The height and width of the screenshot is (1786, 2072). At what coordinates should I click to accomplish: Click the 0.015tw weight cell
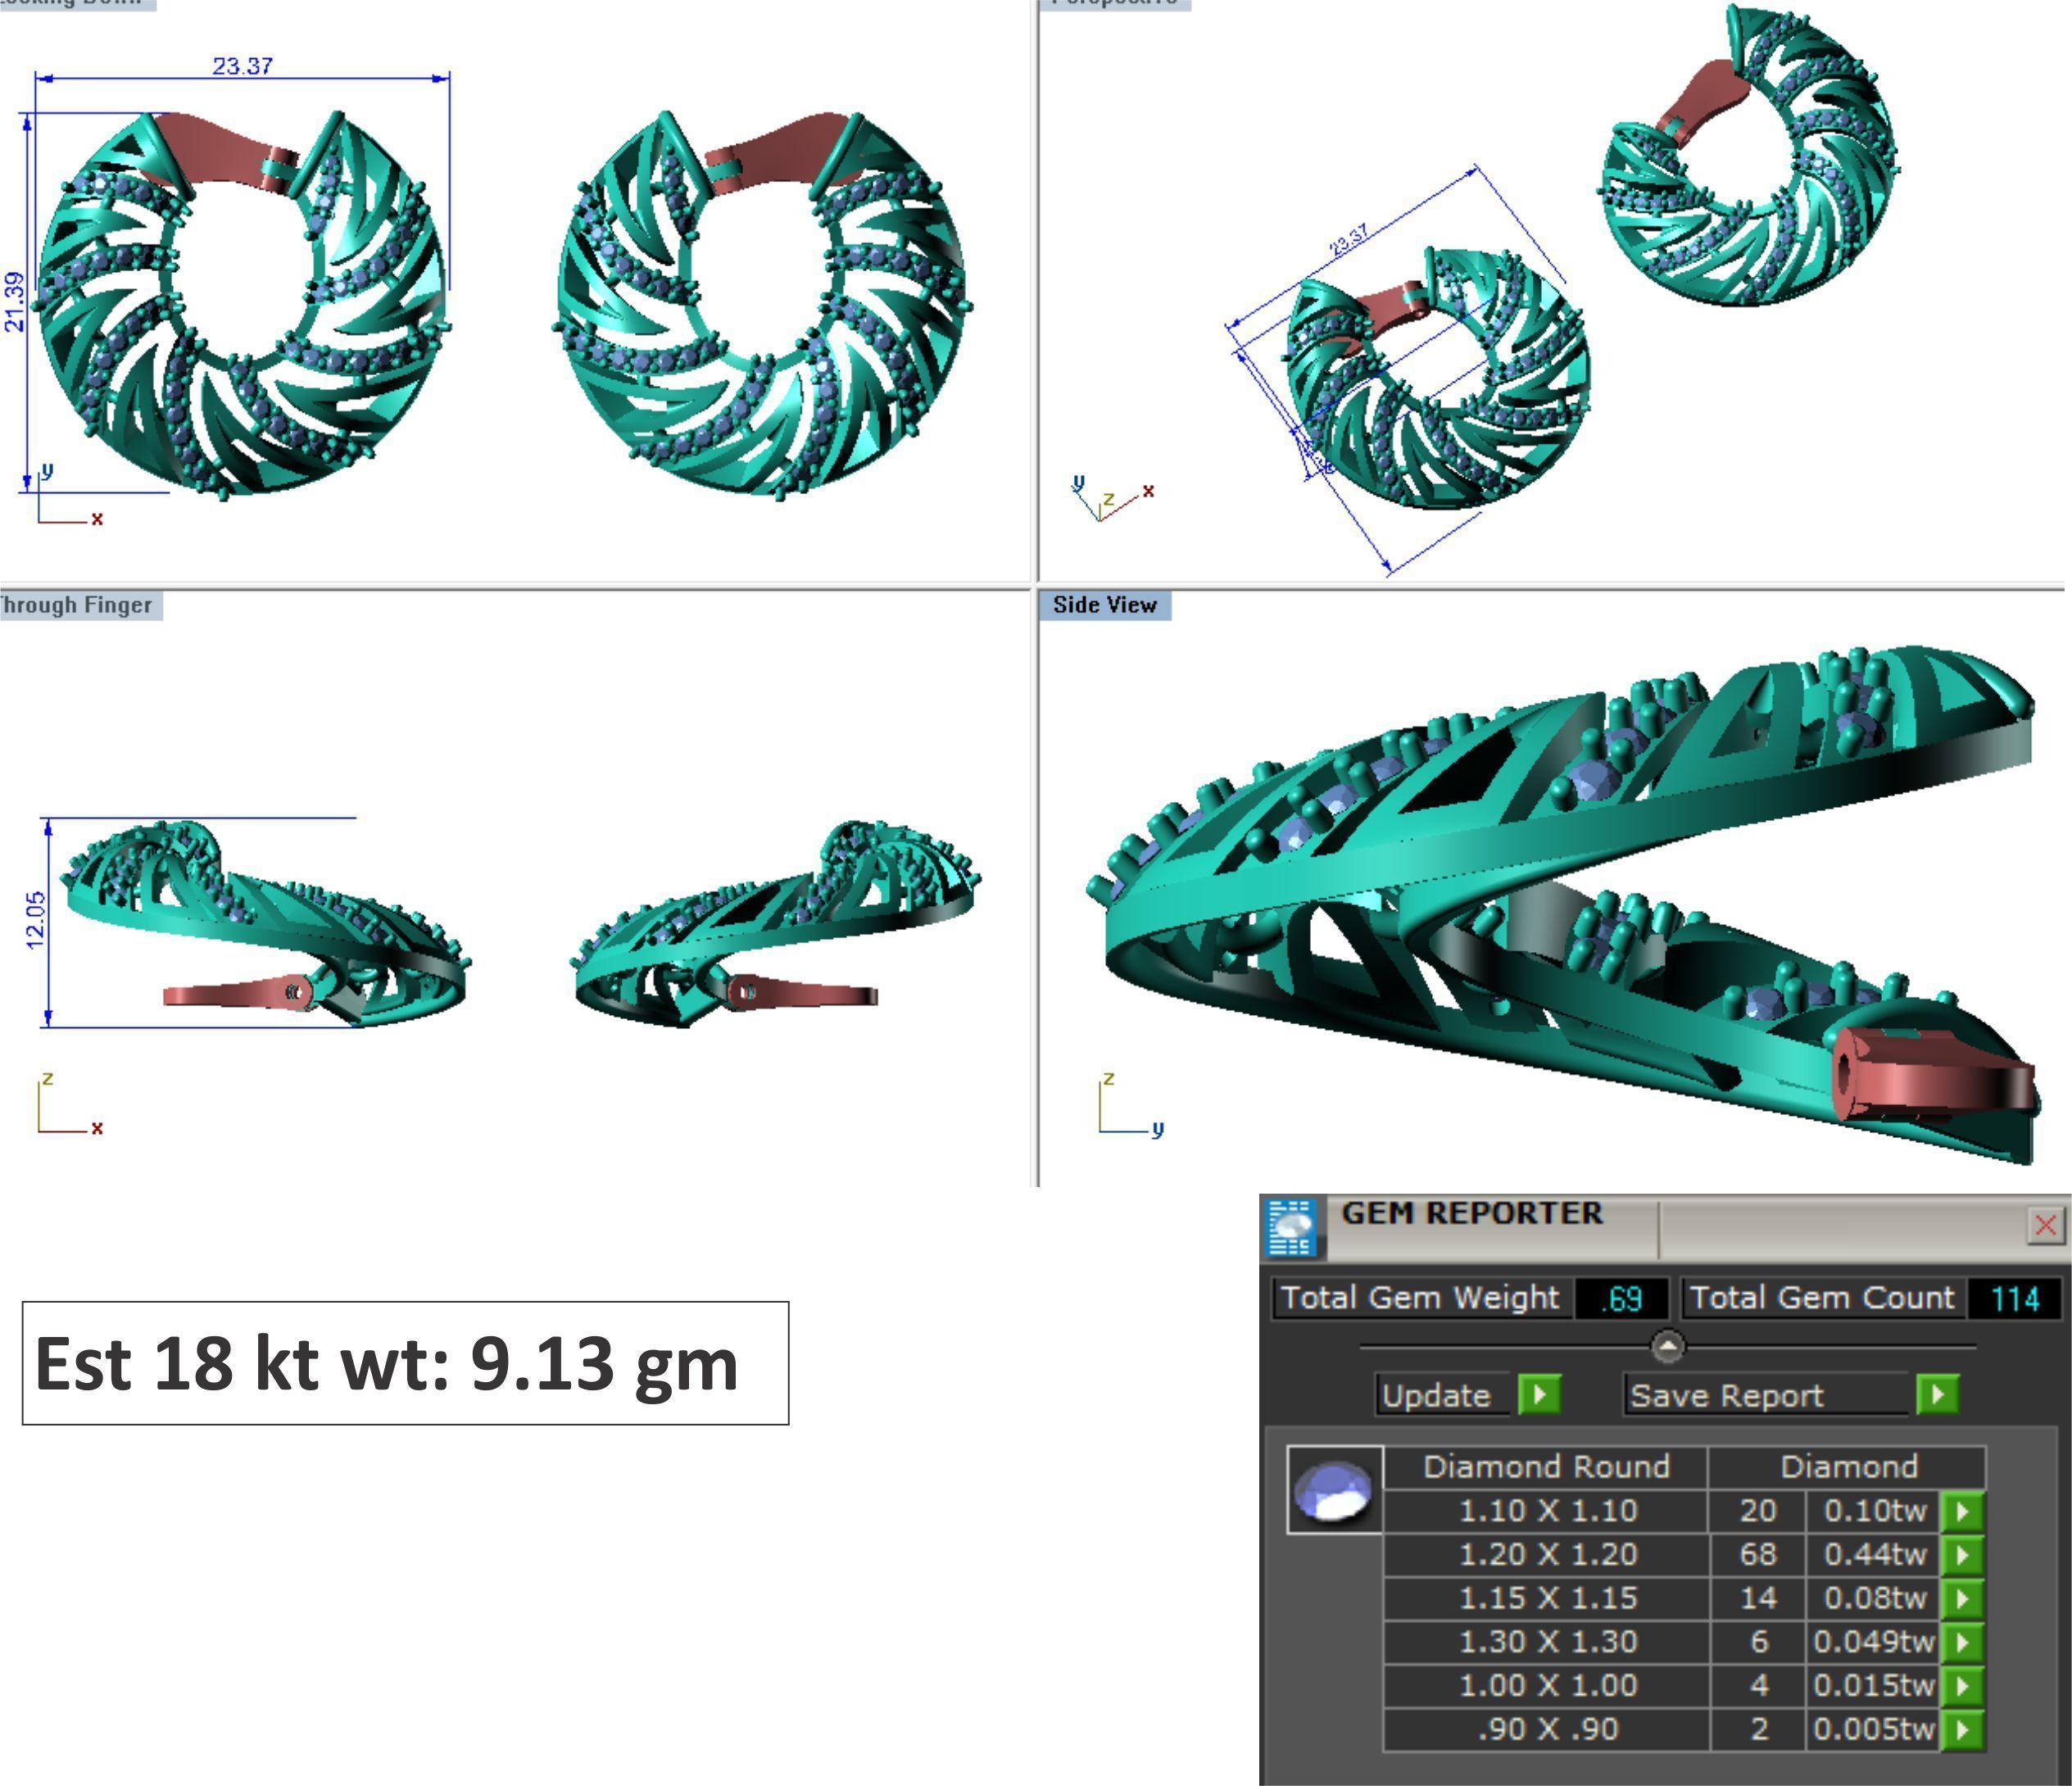click(x=1874, y=1686)
